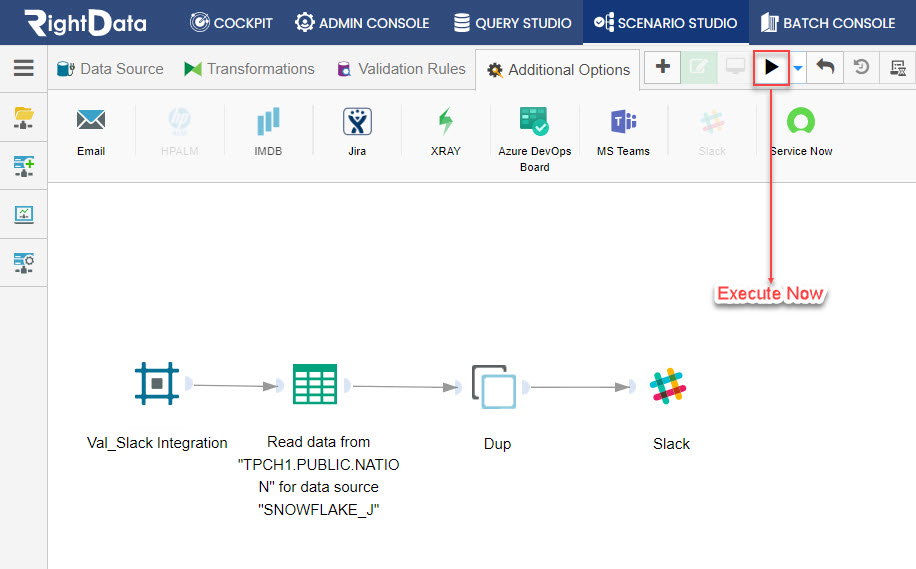Switch to the Transformations tab

coord(249,69)
